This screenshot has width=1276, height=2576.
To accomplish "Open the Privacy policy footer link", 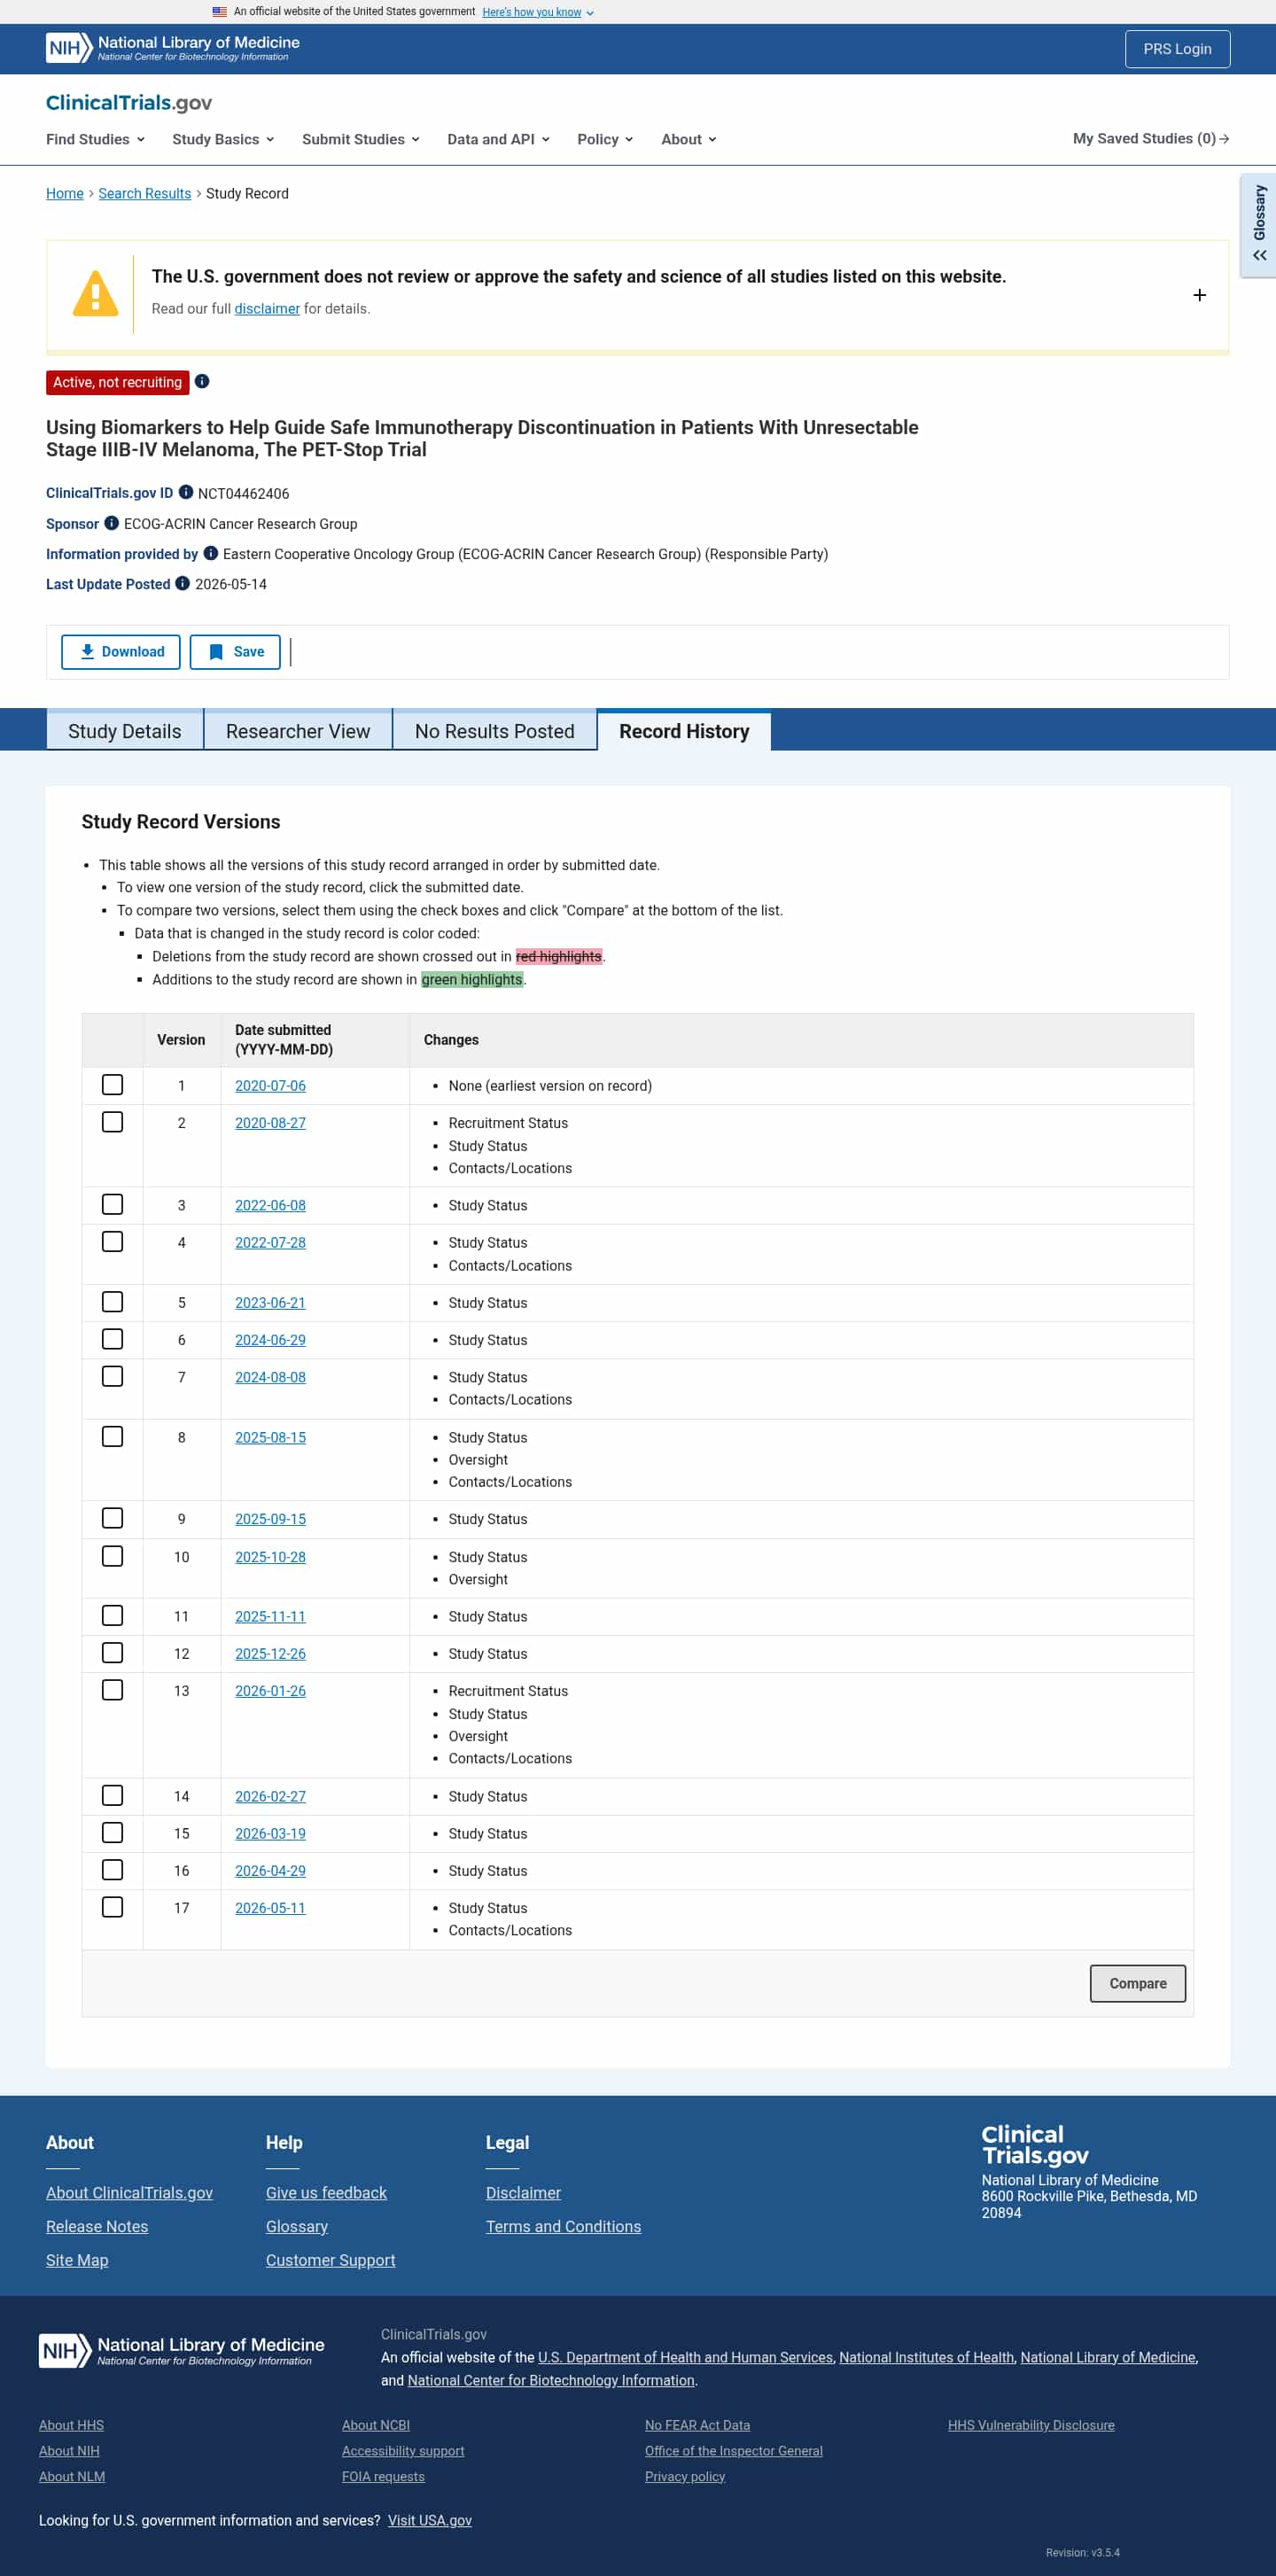I will tap(685, 2476).
